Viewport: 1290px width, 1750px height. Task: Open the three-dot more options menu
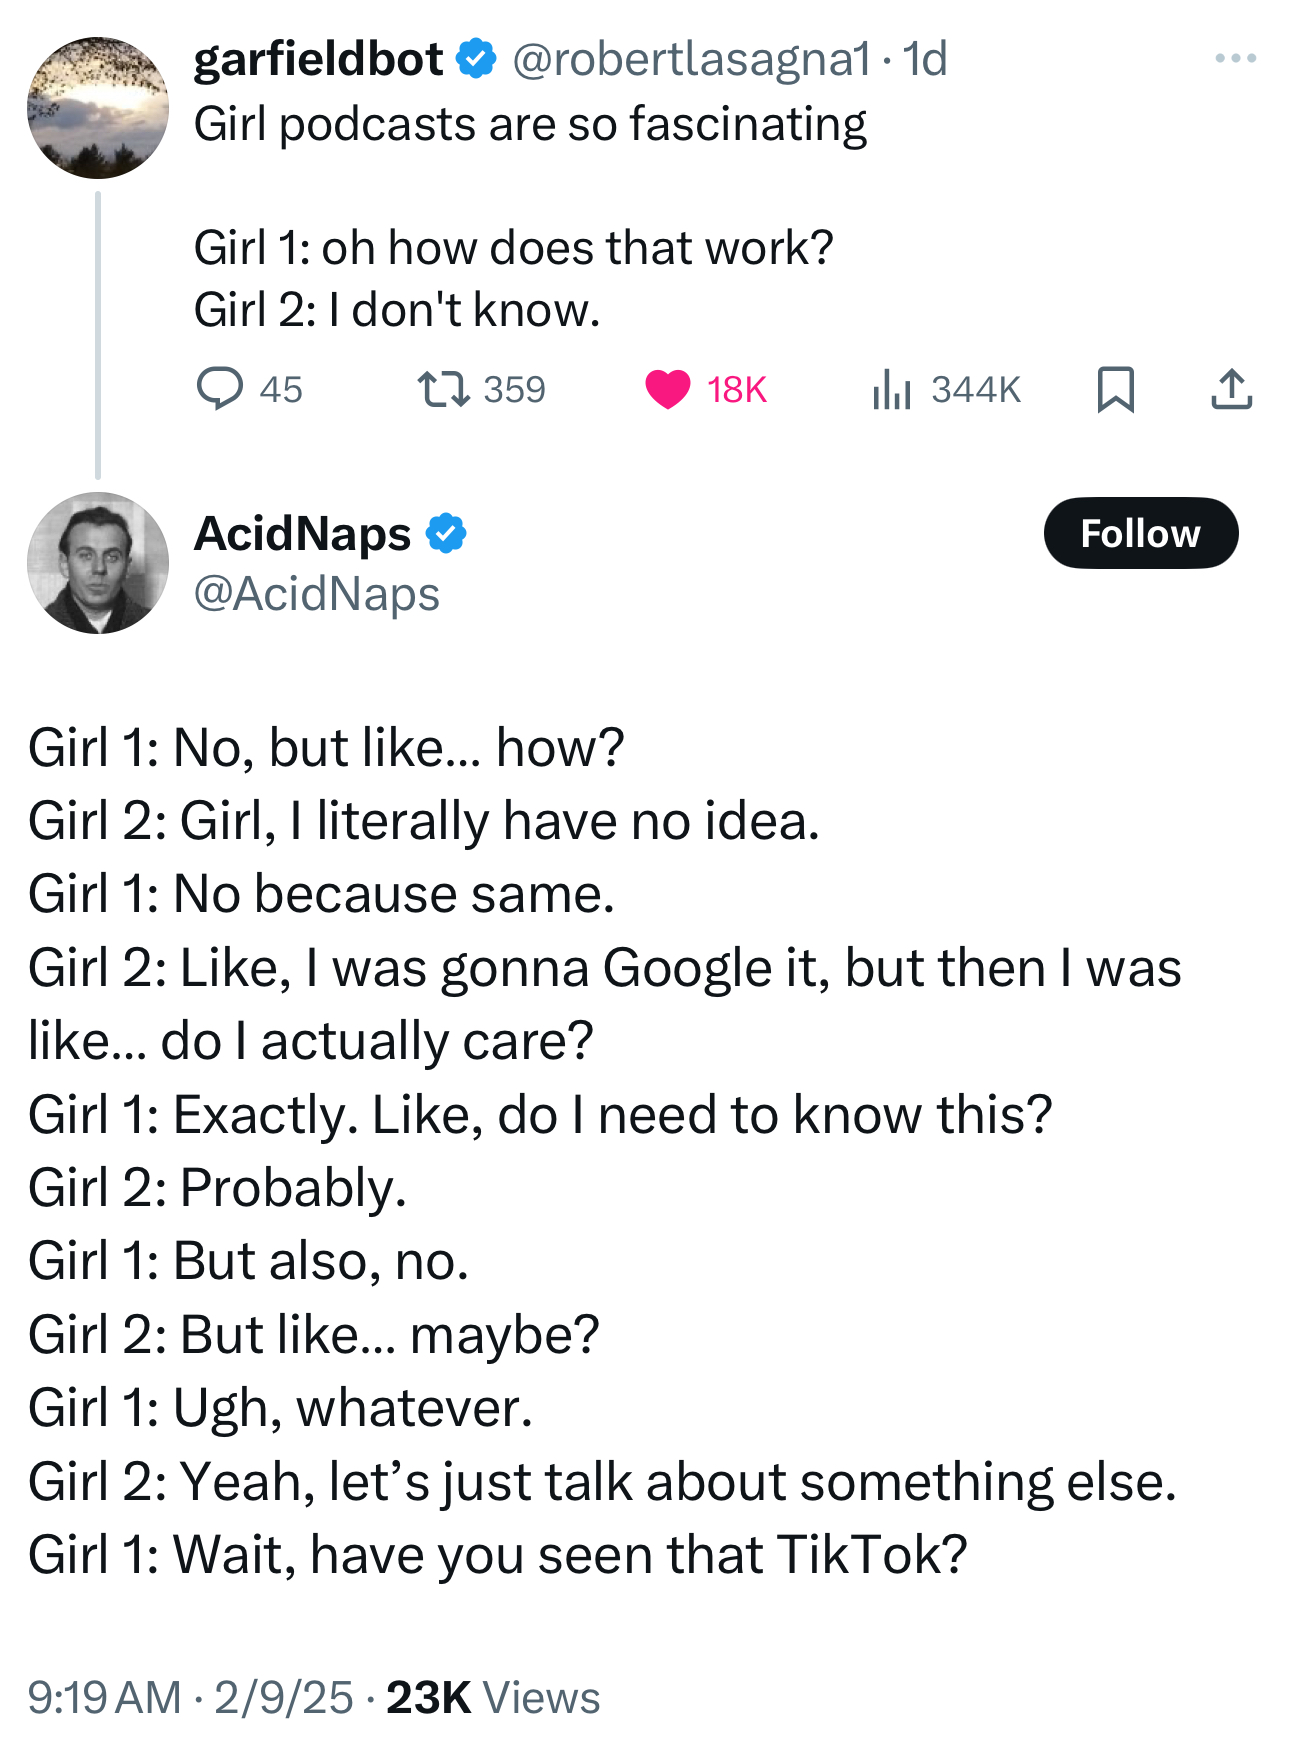click(x=1236, y=58)
